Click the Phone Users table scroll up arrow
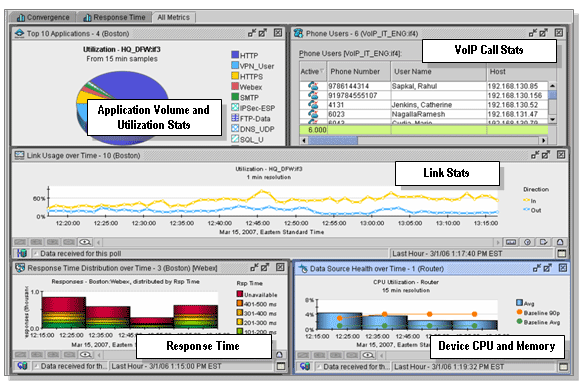This screenshot has height=387, width=584. [552, 86]
